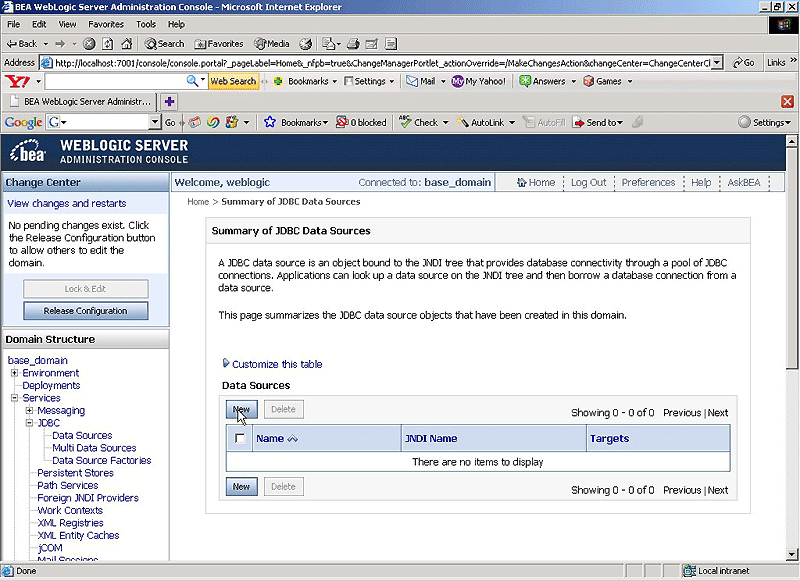Screen dimensions: 800x581
Task: Click the vertical page scrollbar thumb
Action: [791, 257]
